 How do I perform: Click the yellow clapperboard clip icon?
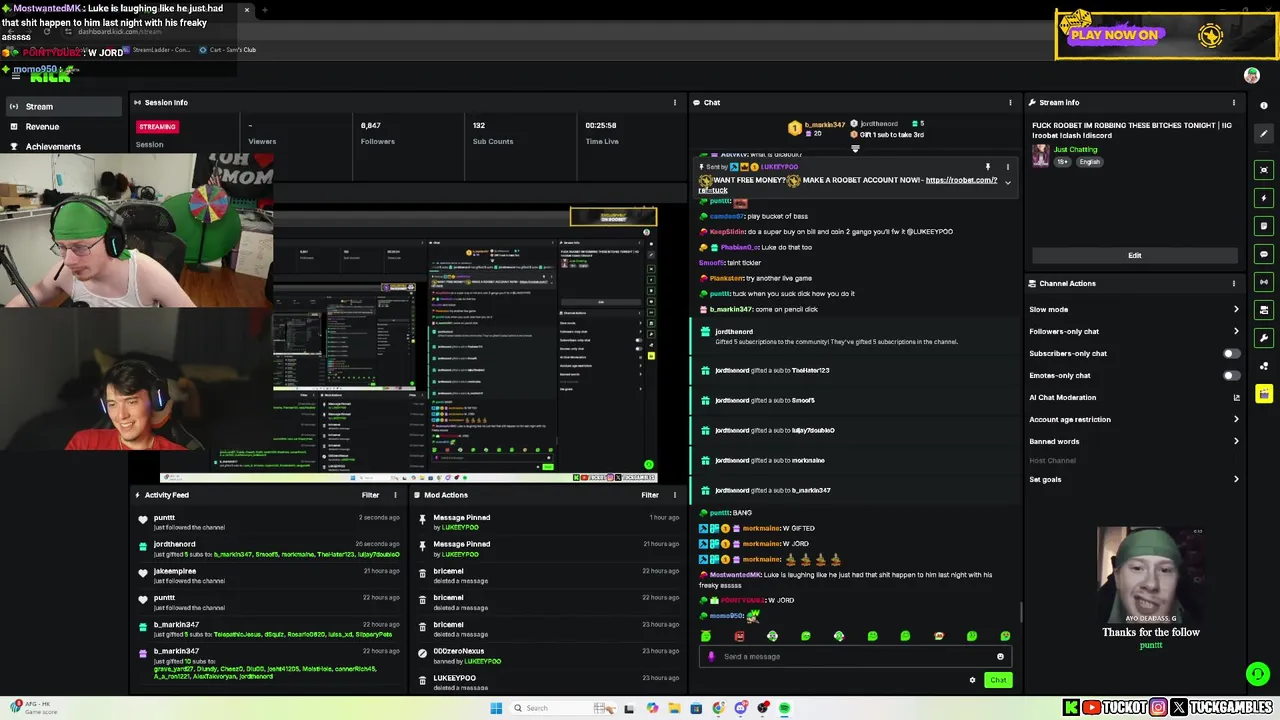[1264, 394]
